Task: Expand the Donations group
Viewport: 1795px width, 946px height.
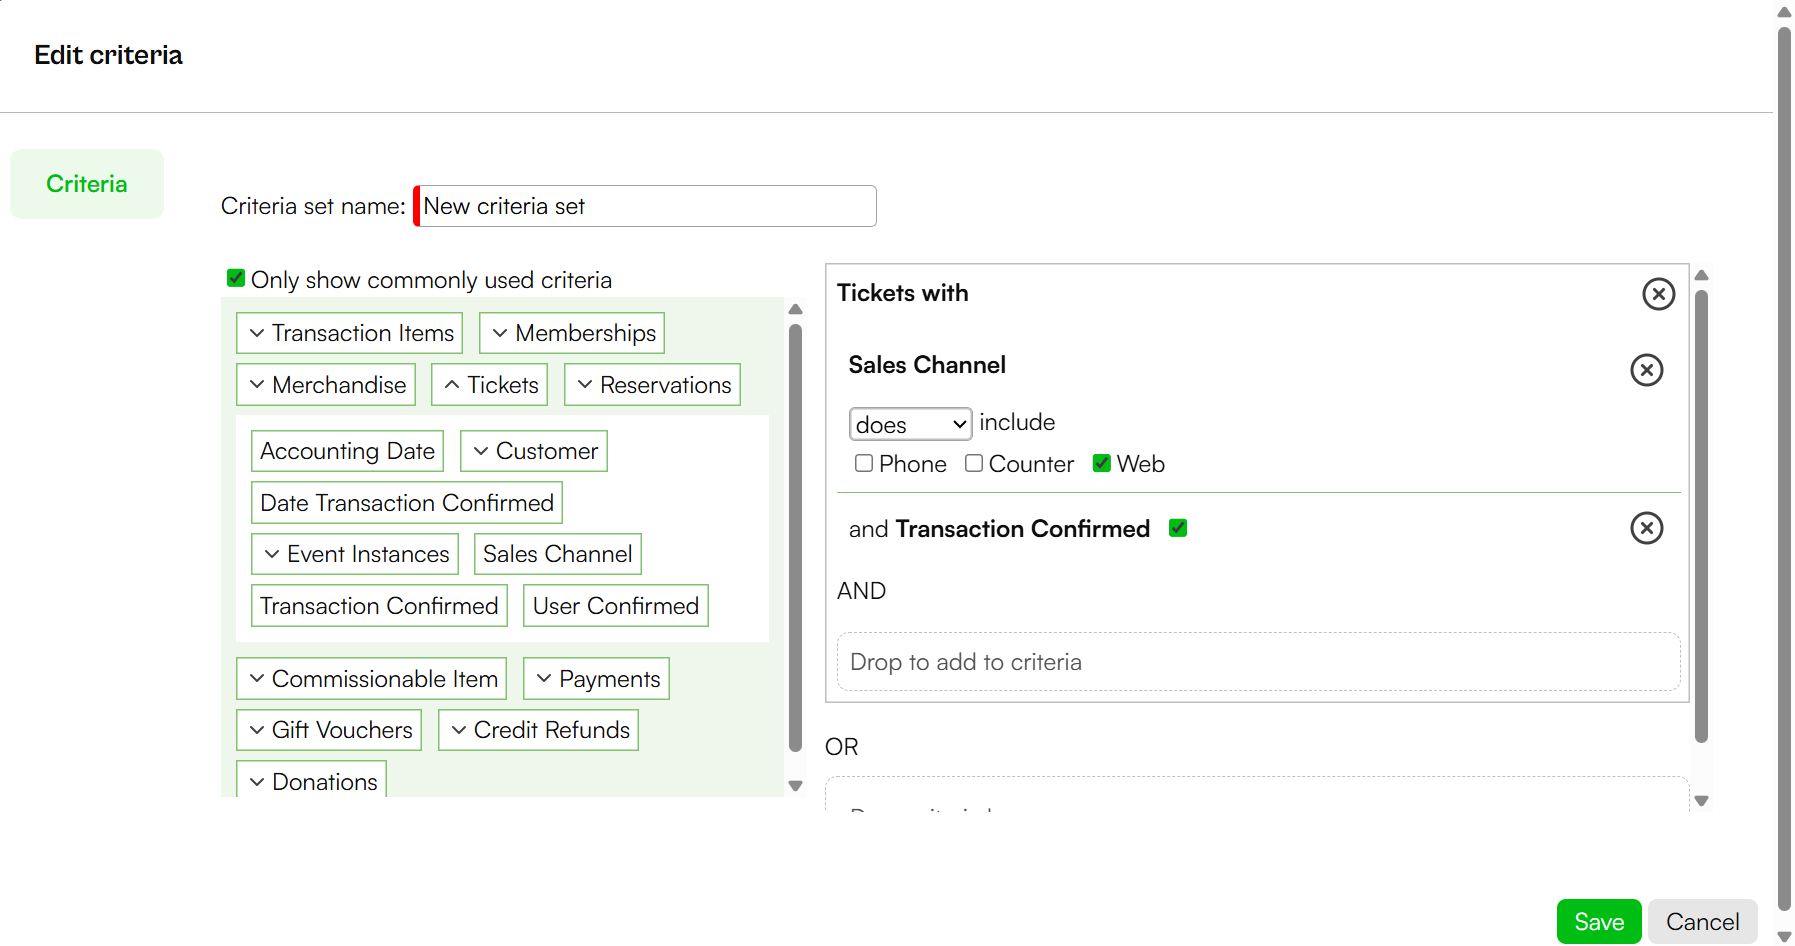Action: pyautogui.click(x=311, y=780)
